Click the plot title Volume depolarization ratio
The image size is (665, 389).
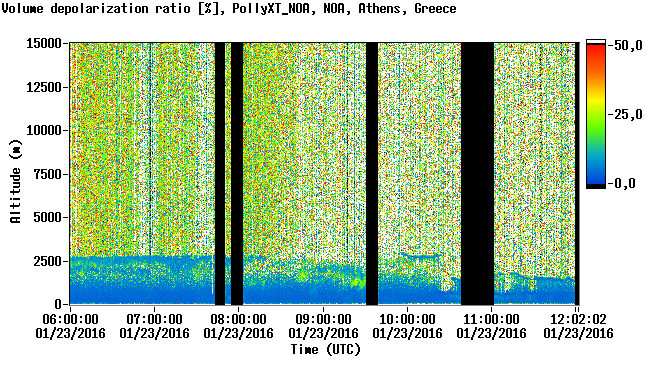click(96, 8)
